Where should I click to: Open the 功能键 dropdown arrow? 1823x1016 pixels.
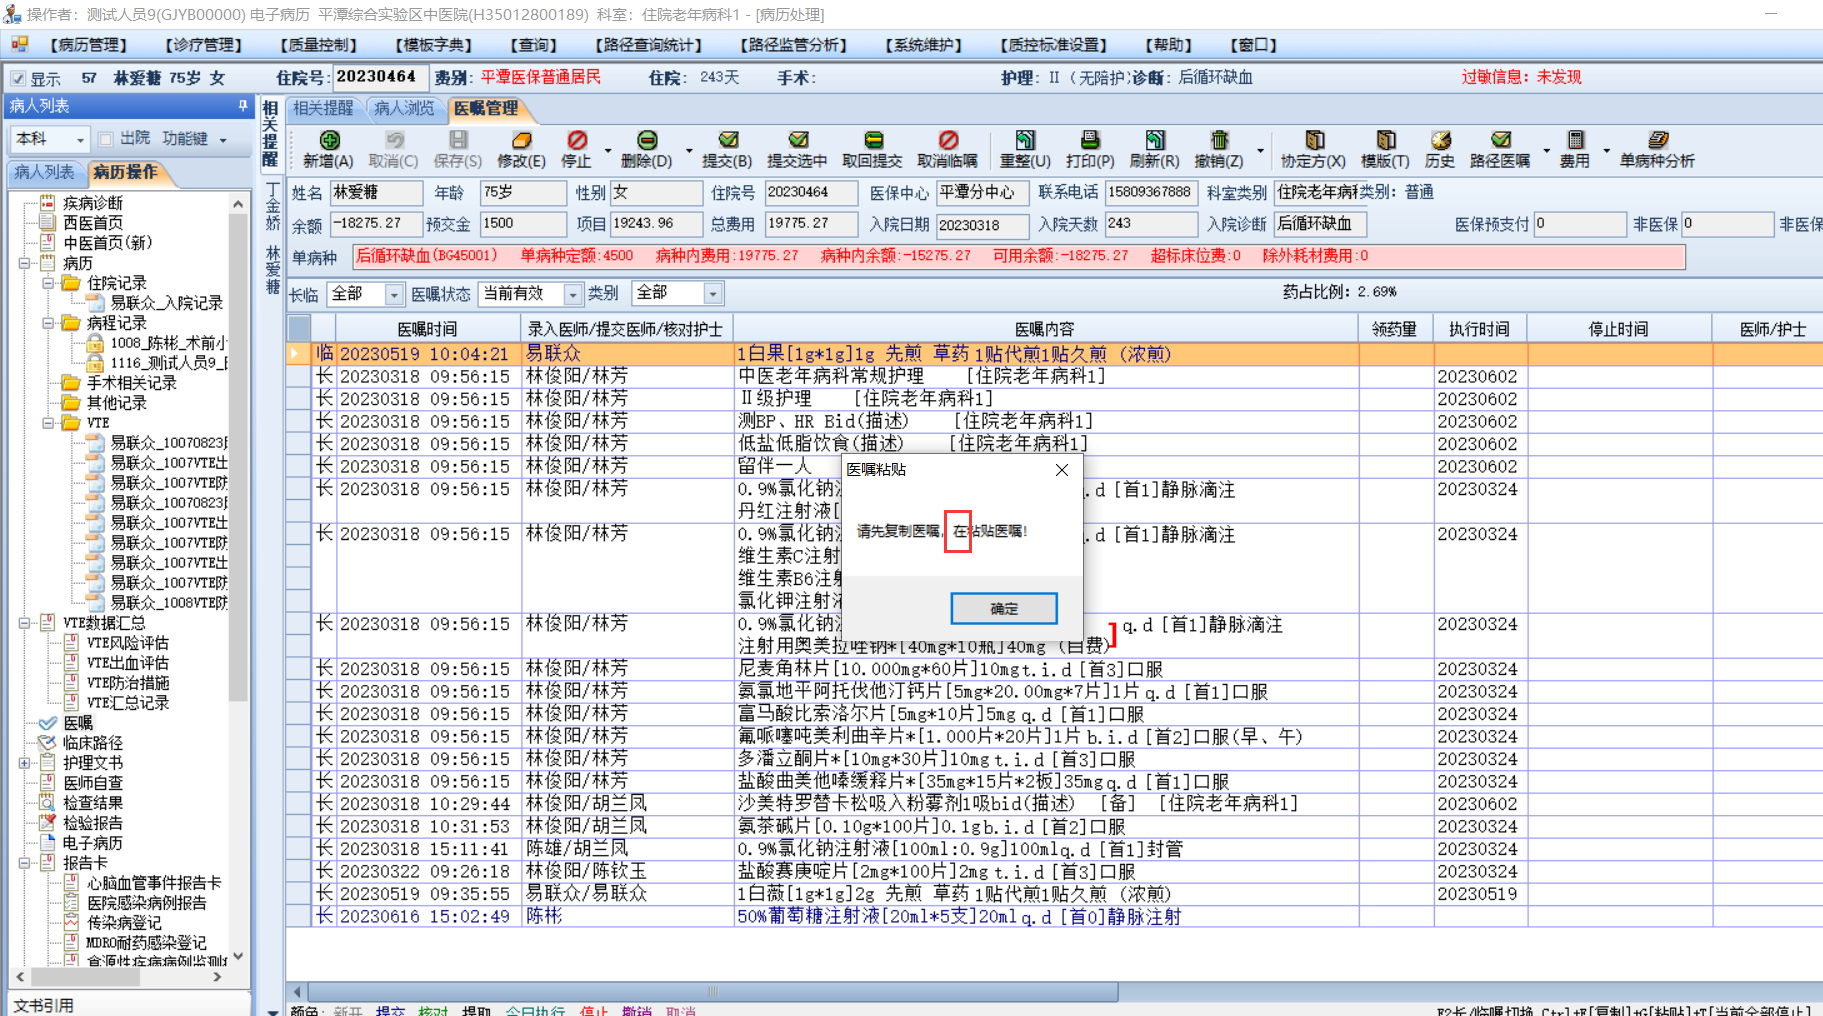point(223,140)
